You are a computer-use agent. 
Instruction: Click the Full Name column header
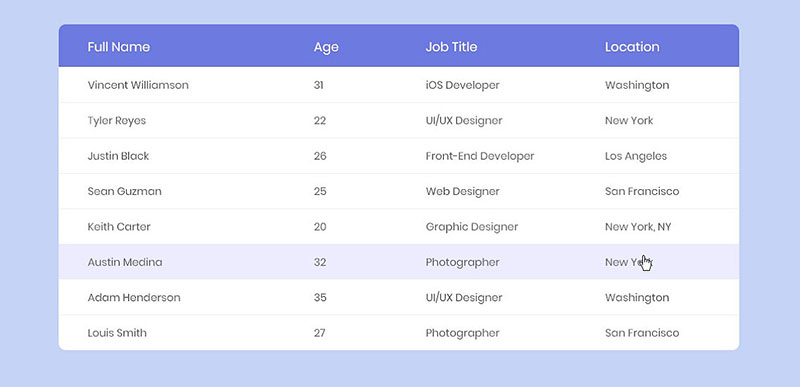[x=119, y=47]
